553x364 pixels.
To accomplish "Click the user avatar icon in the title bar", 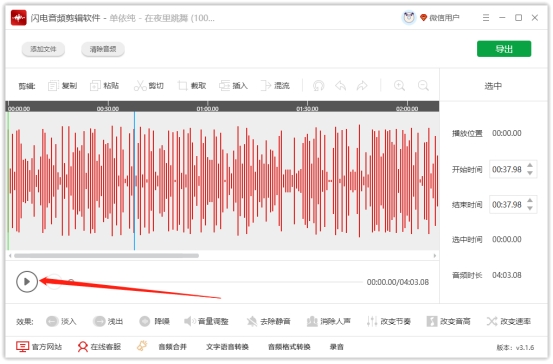I will pos(409,17).
